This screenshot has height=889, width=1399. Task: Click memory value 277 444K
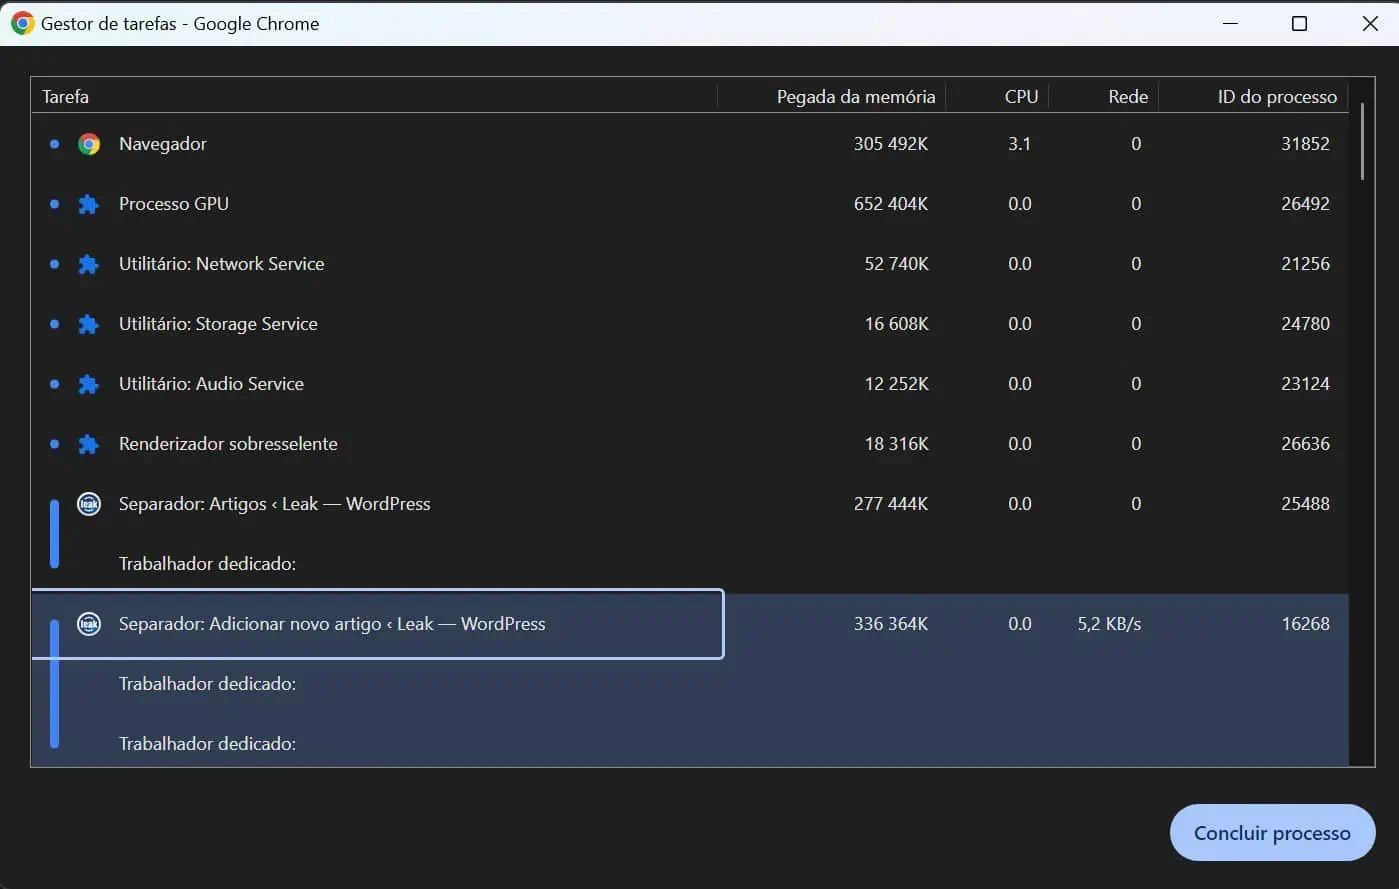(x=890, y=504)
